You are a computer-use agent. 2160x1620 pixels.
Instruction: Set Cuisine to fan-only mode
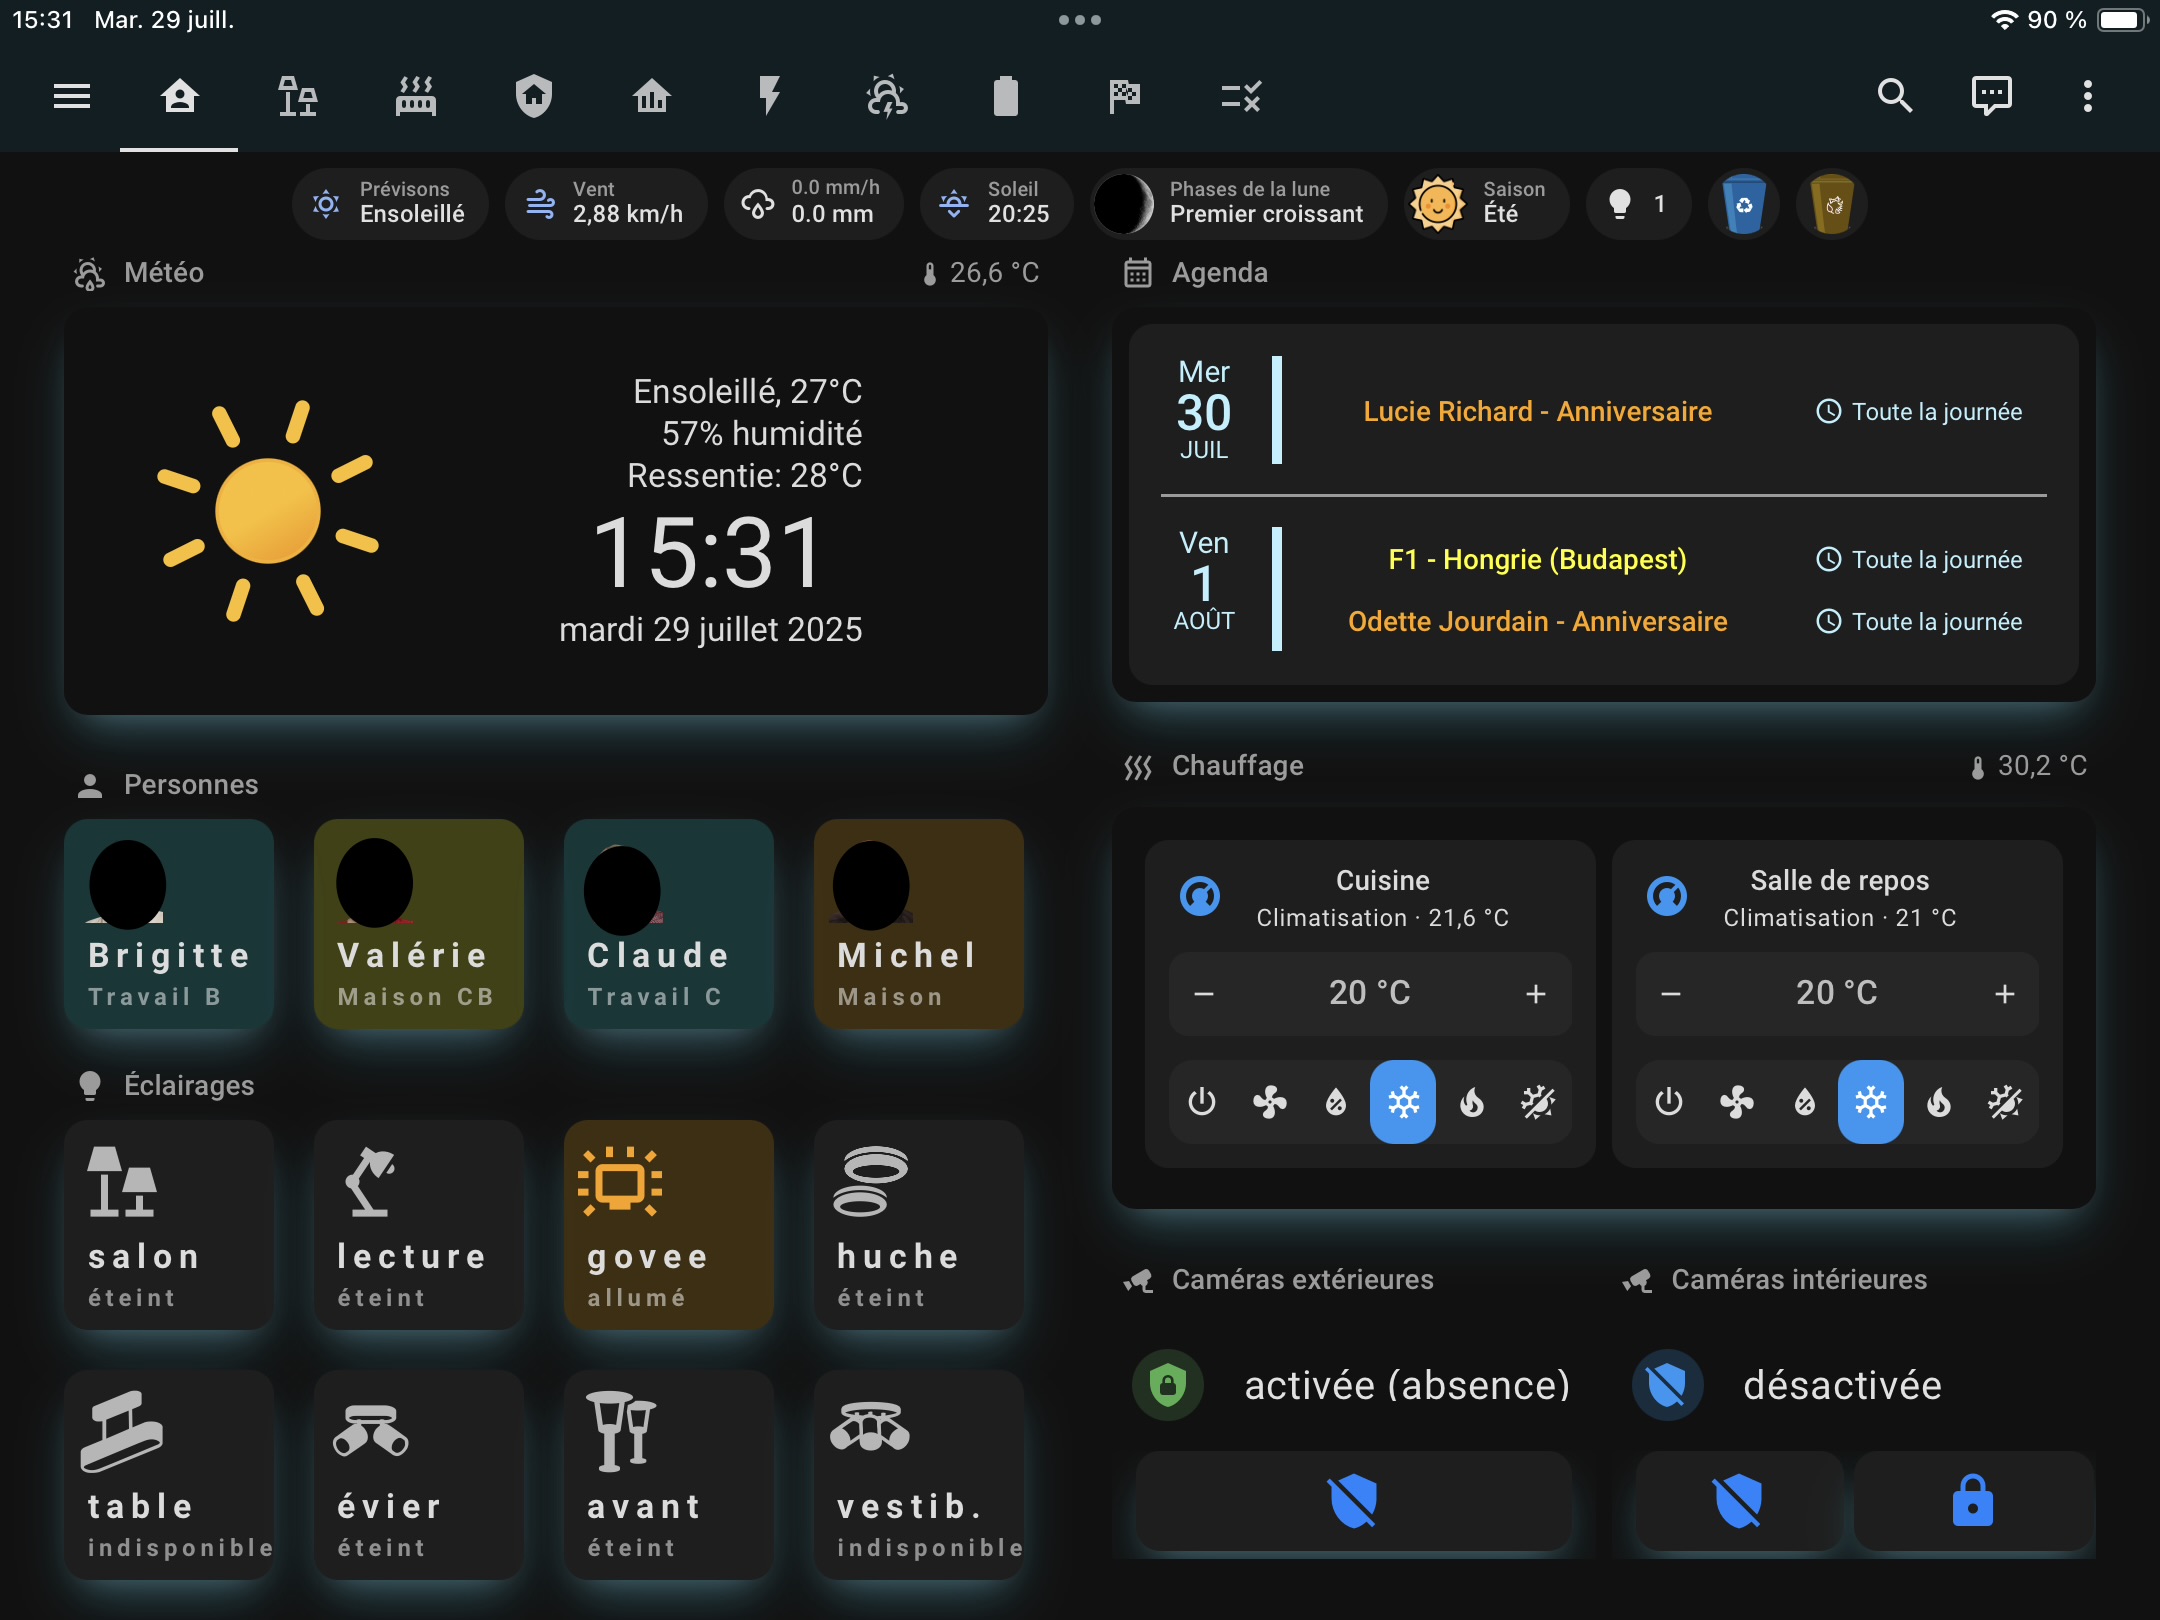coord(1269,1102)
